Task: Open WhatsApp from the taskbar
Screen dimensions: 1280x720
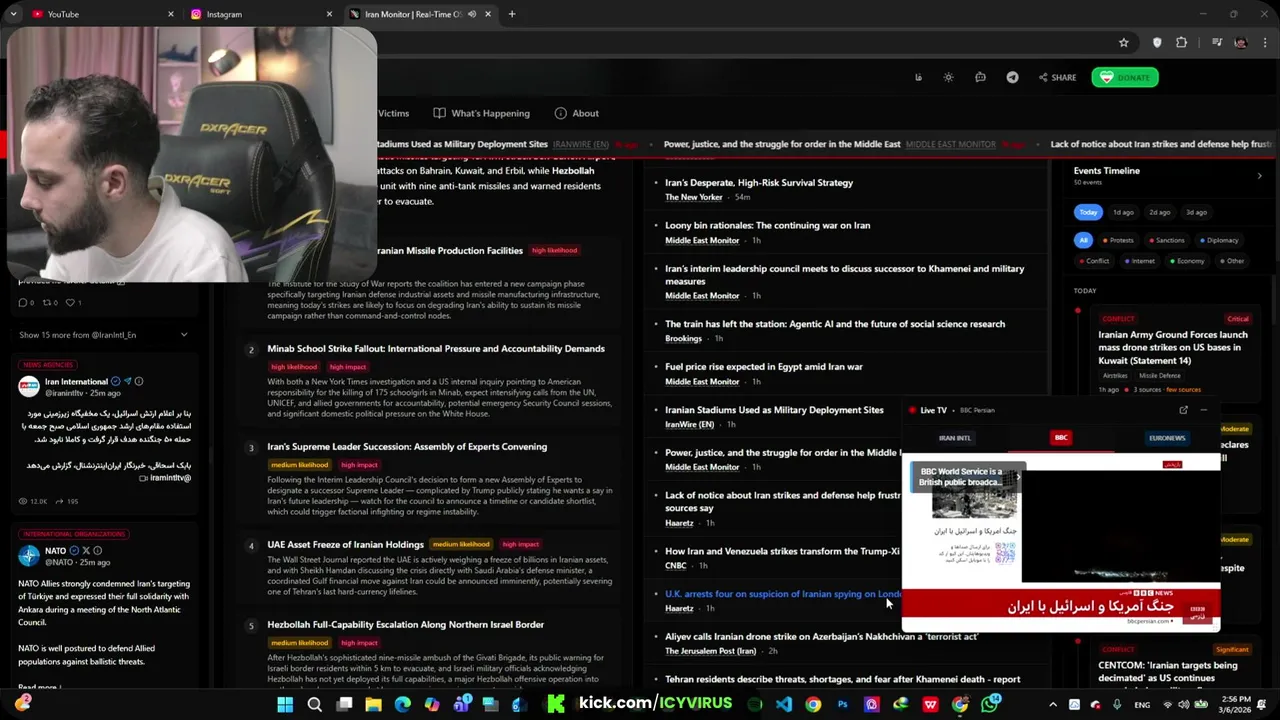Action: [x=990, y=704]
